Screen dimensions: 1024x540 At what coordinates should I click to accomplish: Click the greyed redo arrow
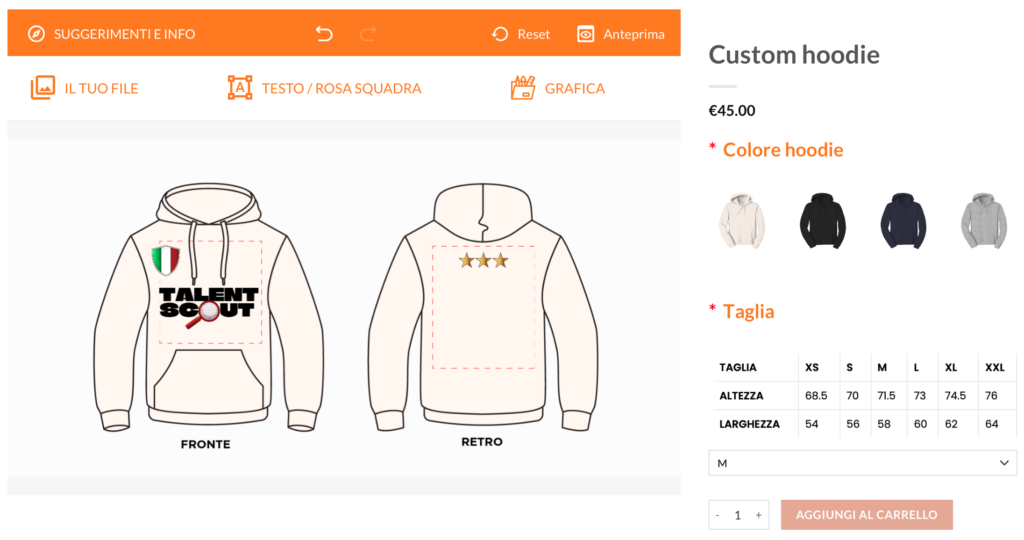[x=368, y=34]
